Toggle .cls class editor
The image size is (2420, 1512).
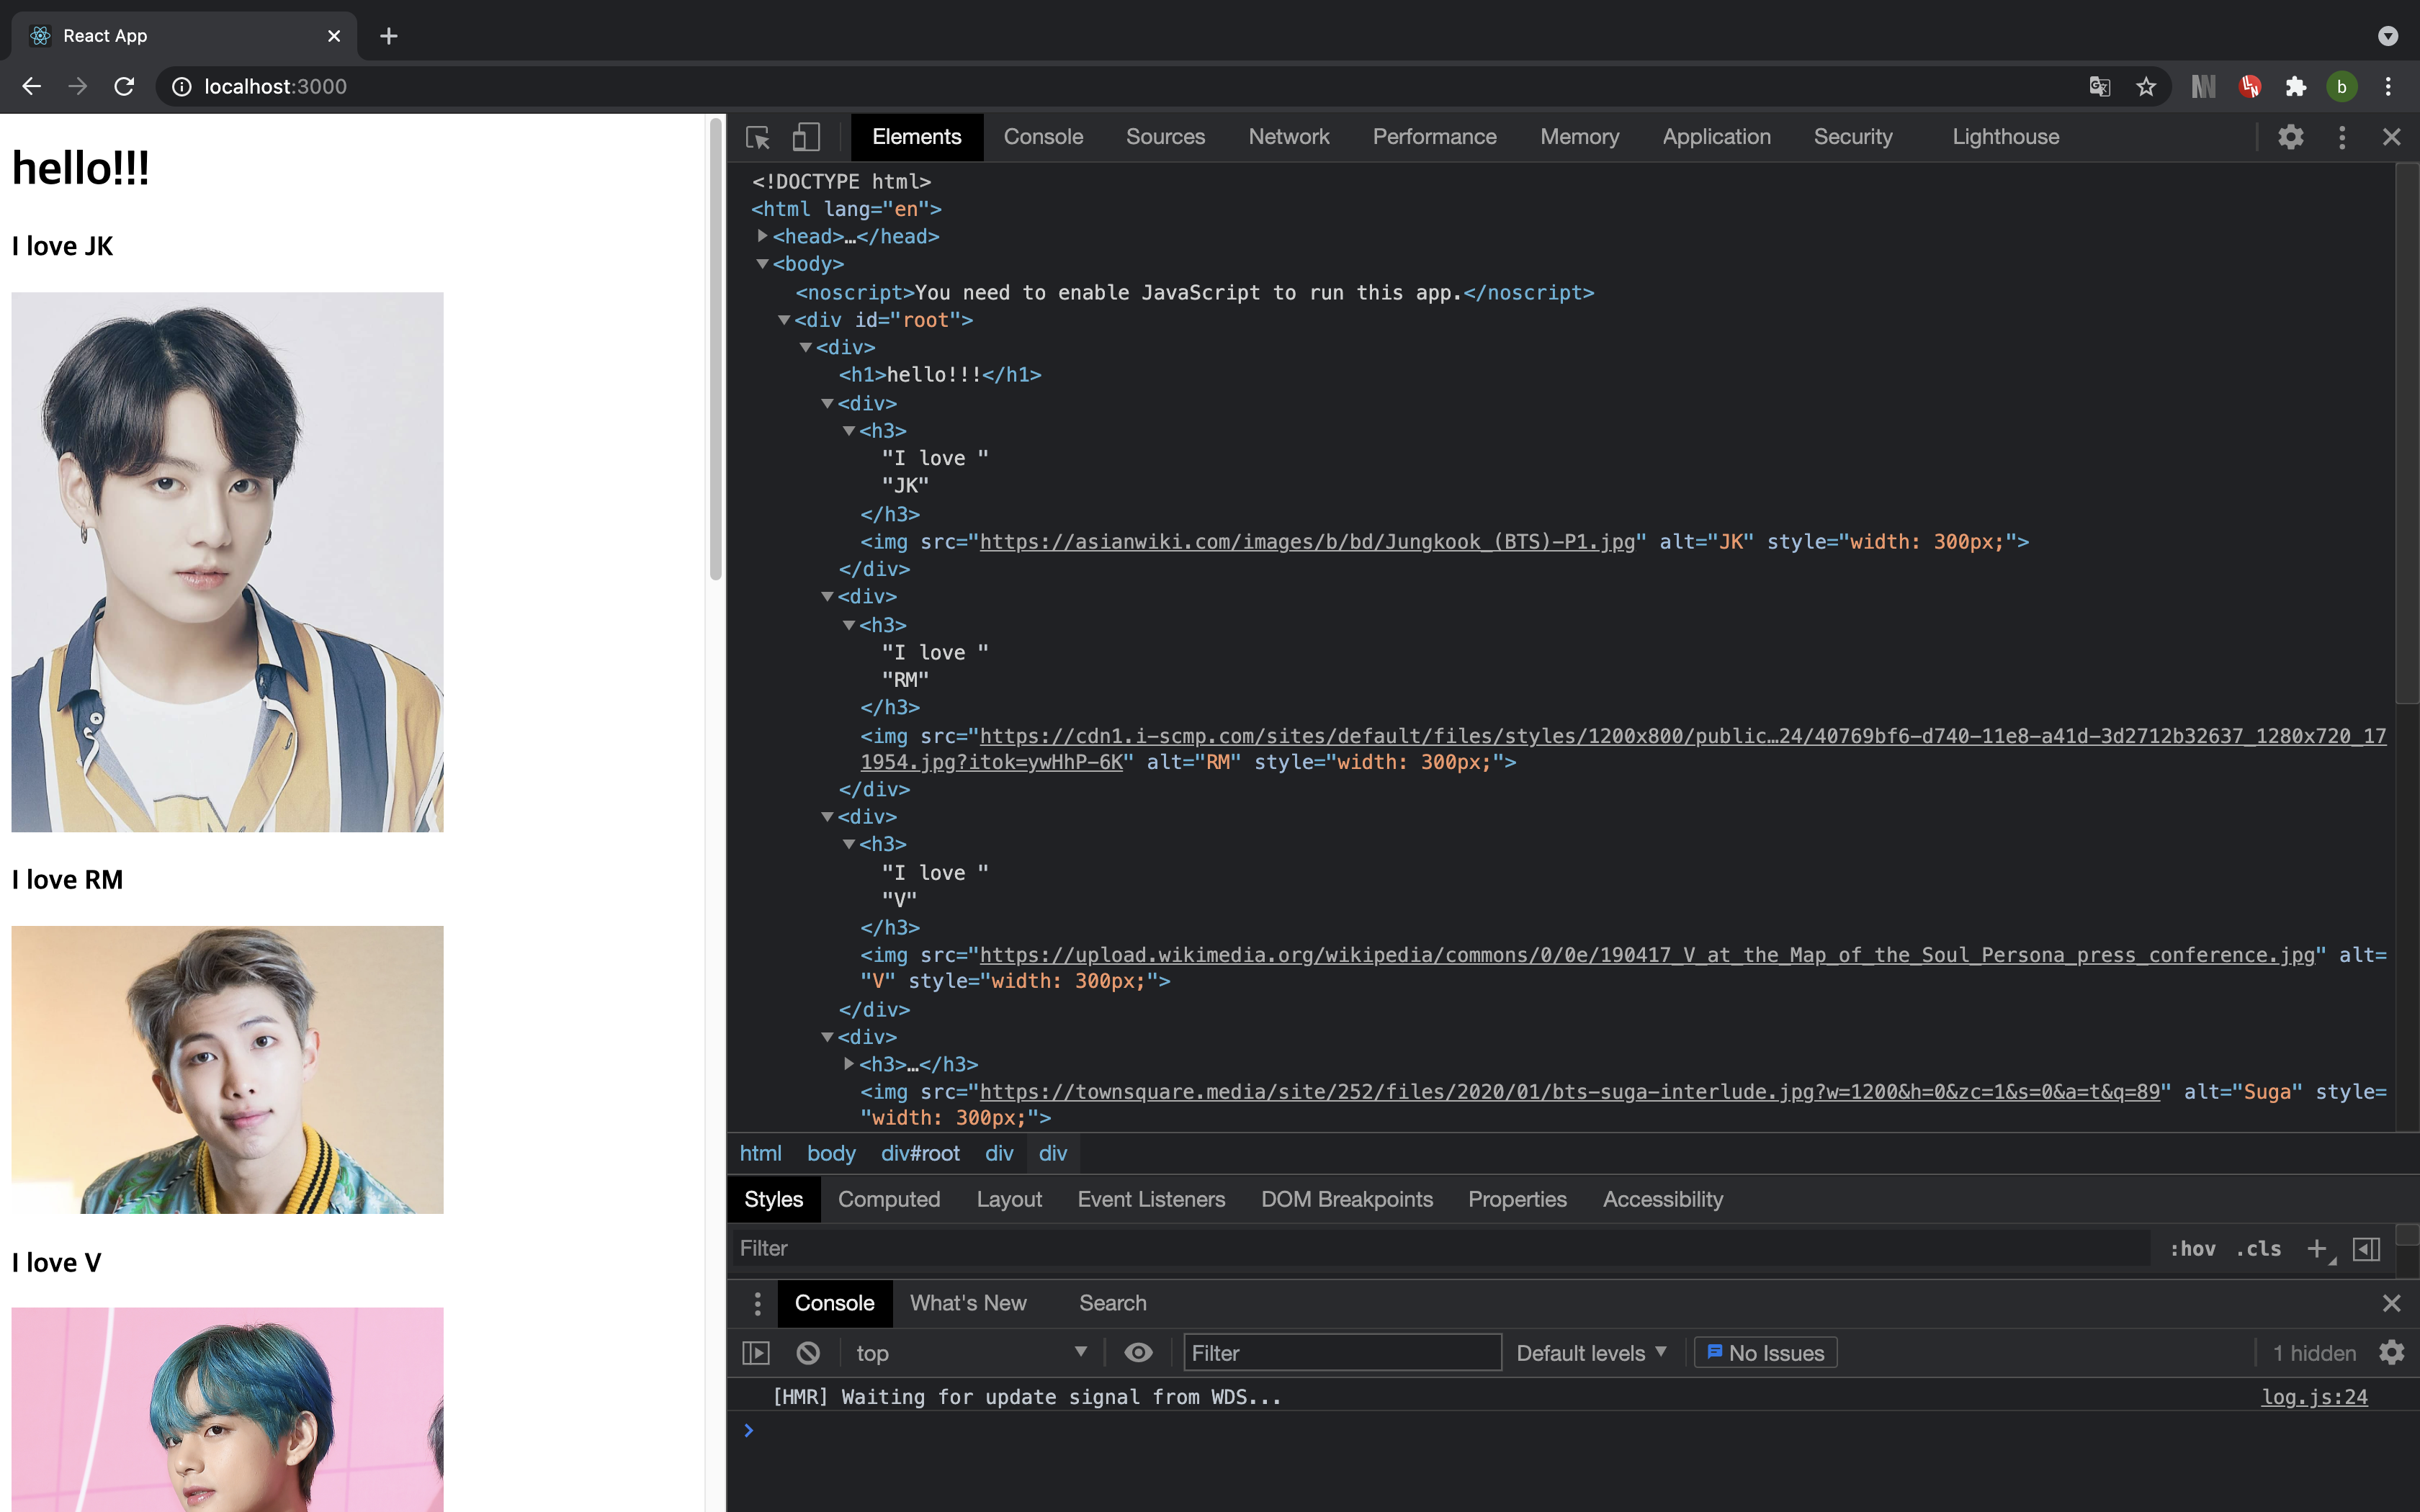tap(2258, 1248)
